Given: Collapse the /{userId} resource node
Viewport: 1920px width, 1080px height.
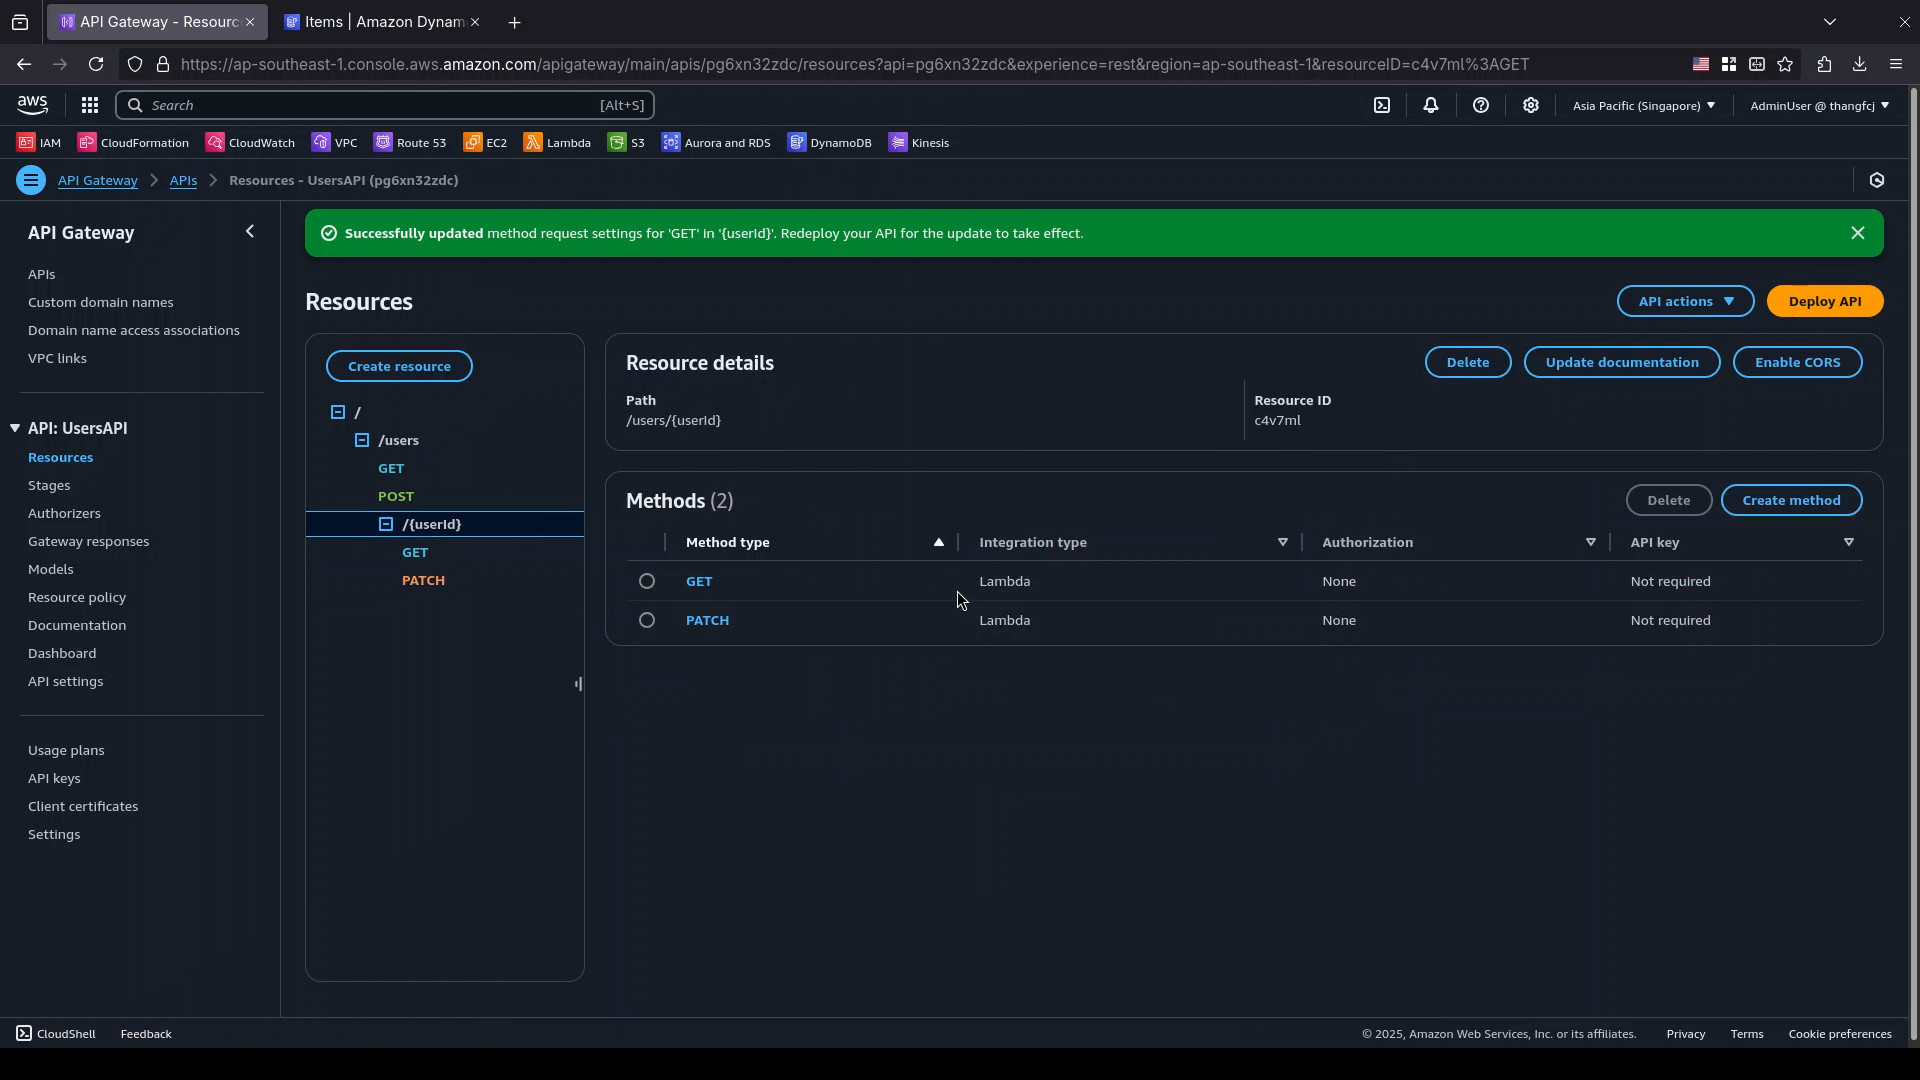Looking at the screenshot, I should 386,524.
